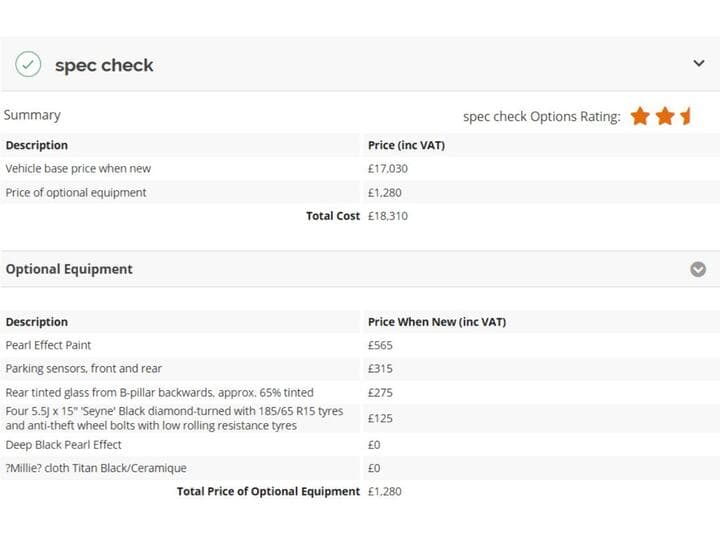Screen dimensions: 720x540
Task: Click the Price of optional equipment row
Action: (x=360, y=192)
